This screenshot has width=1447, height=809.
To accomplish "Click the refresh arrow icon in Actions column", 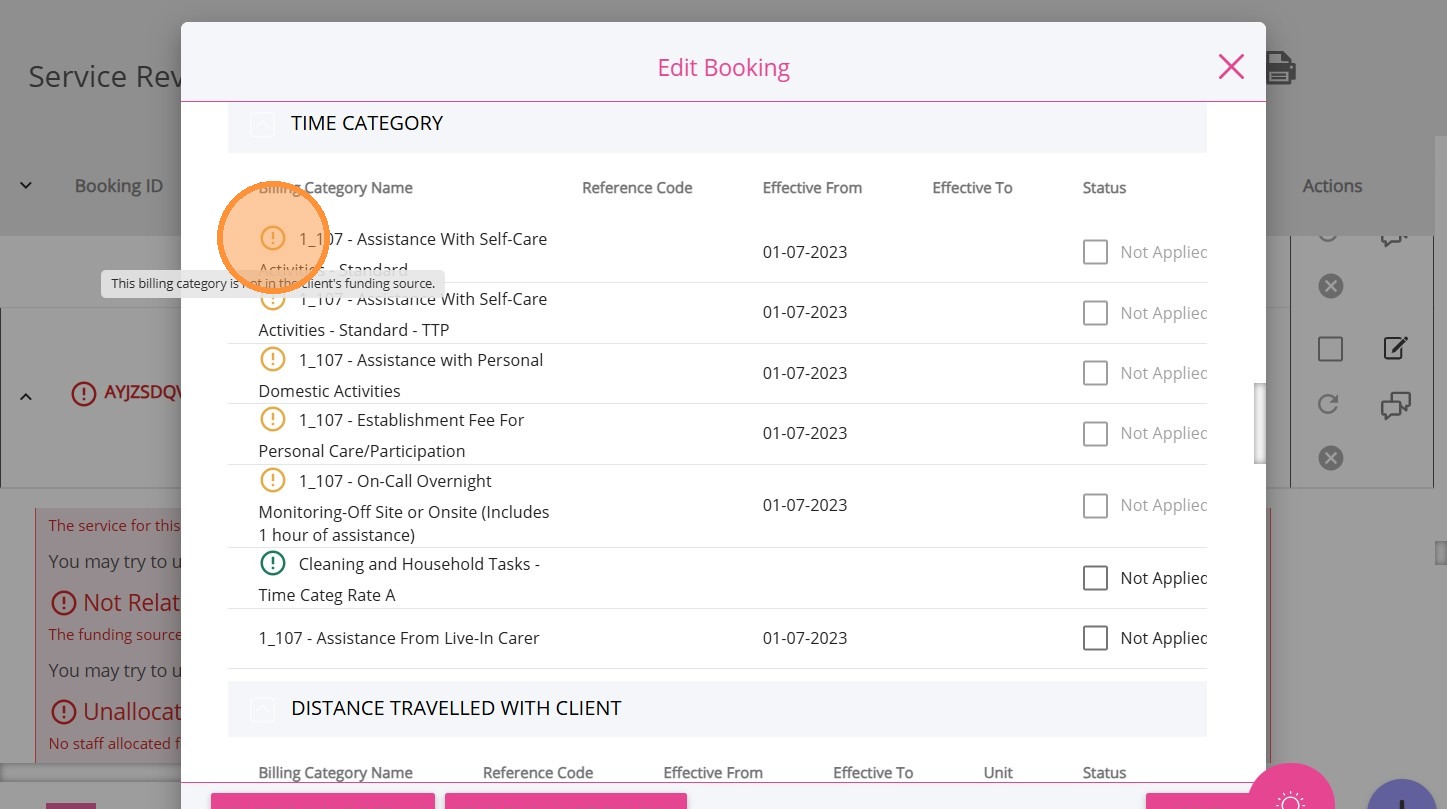I will click(1329, 404).
